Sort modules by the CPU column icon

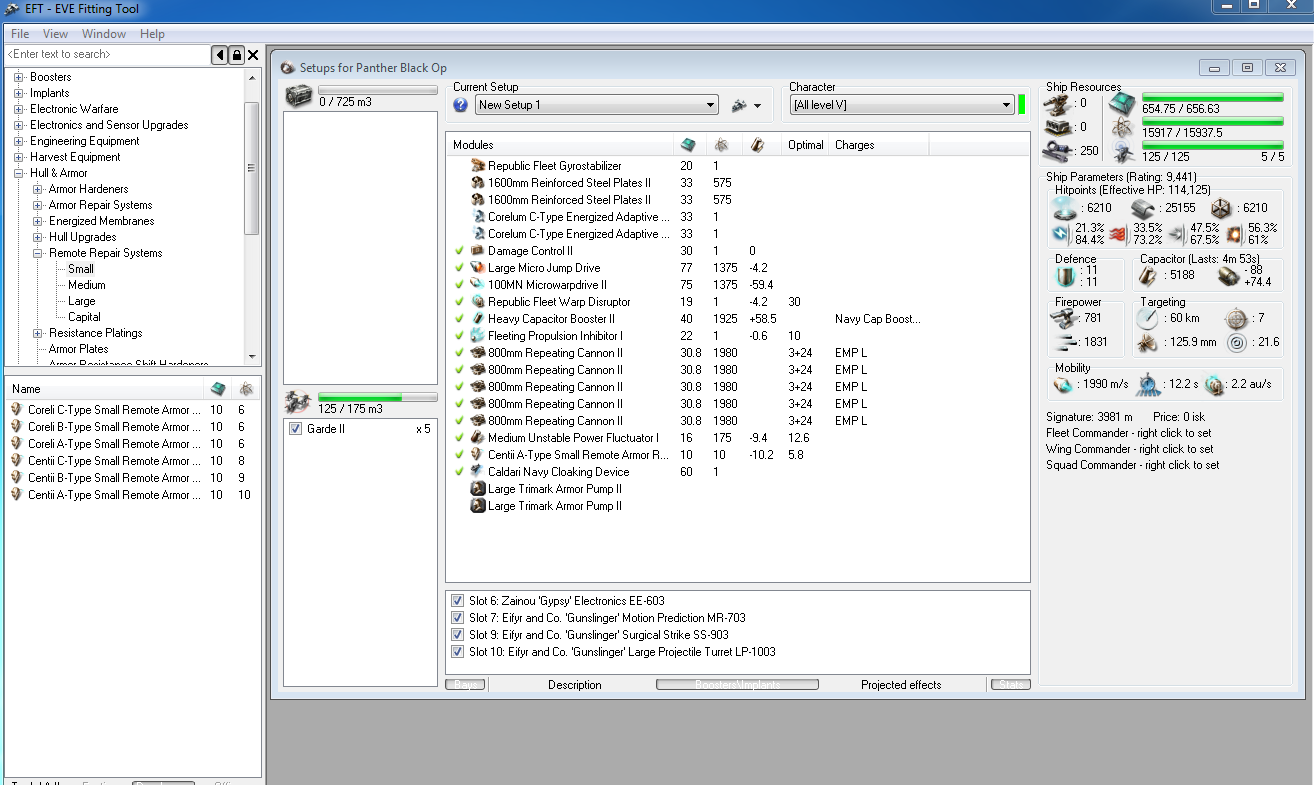689,145
